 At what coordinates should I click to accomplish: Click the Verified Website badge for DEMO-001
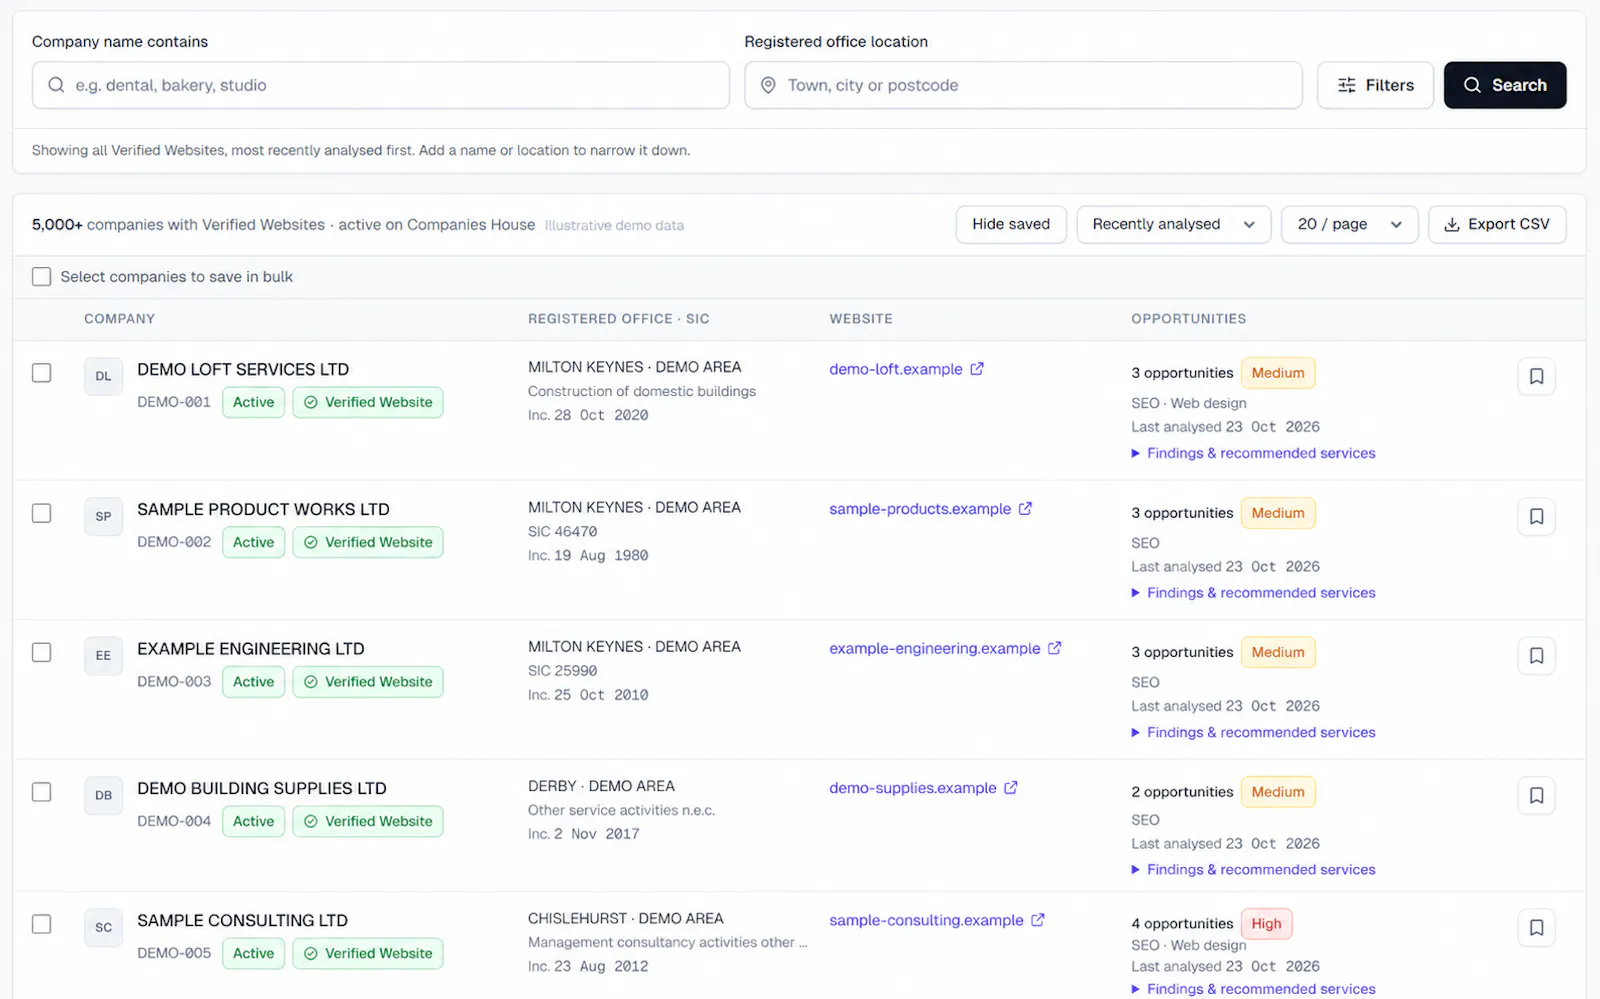pyautogui.click(x=368, y=402)
